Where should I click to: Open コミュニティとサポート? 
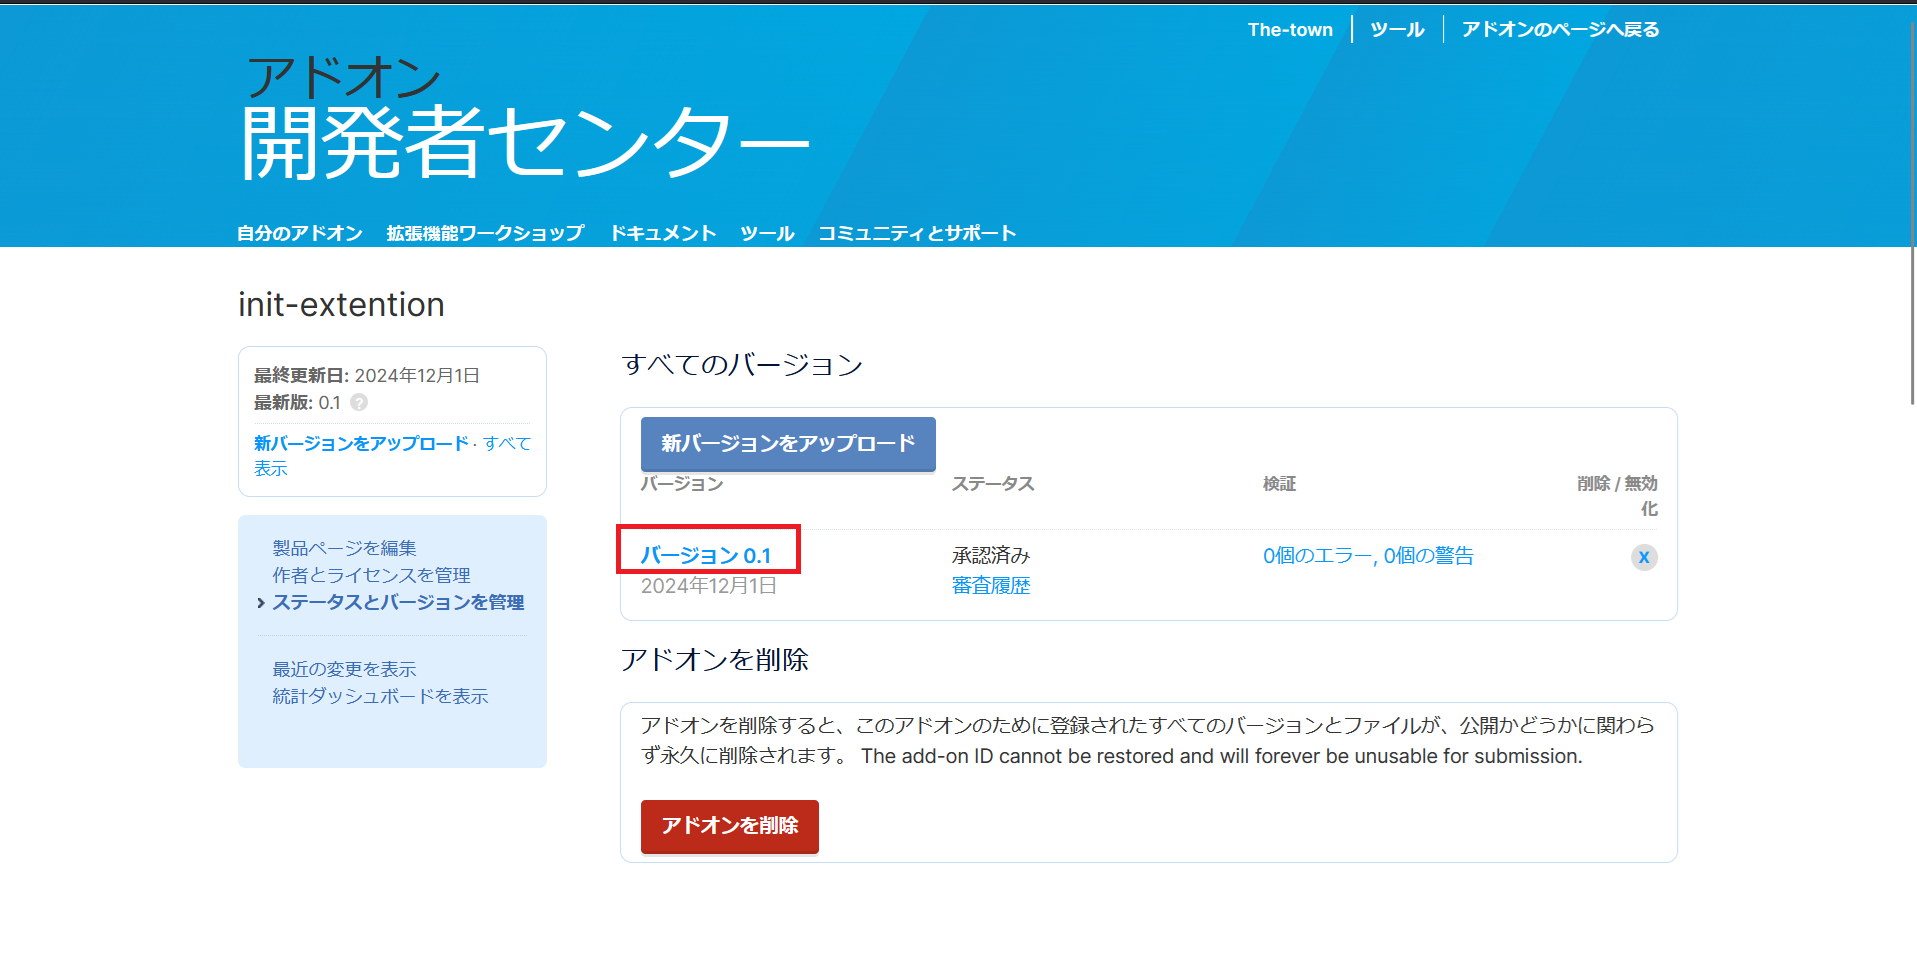click(917, 232)
